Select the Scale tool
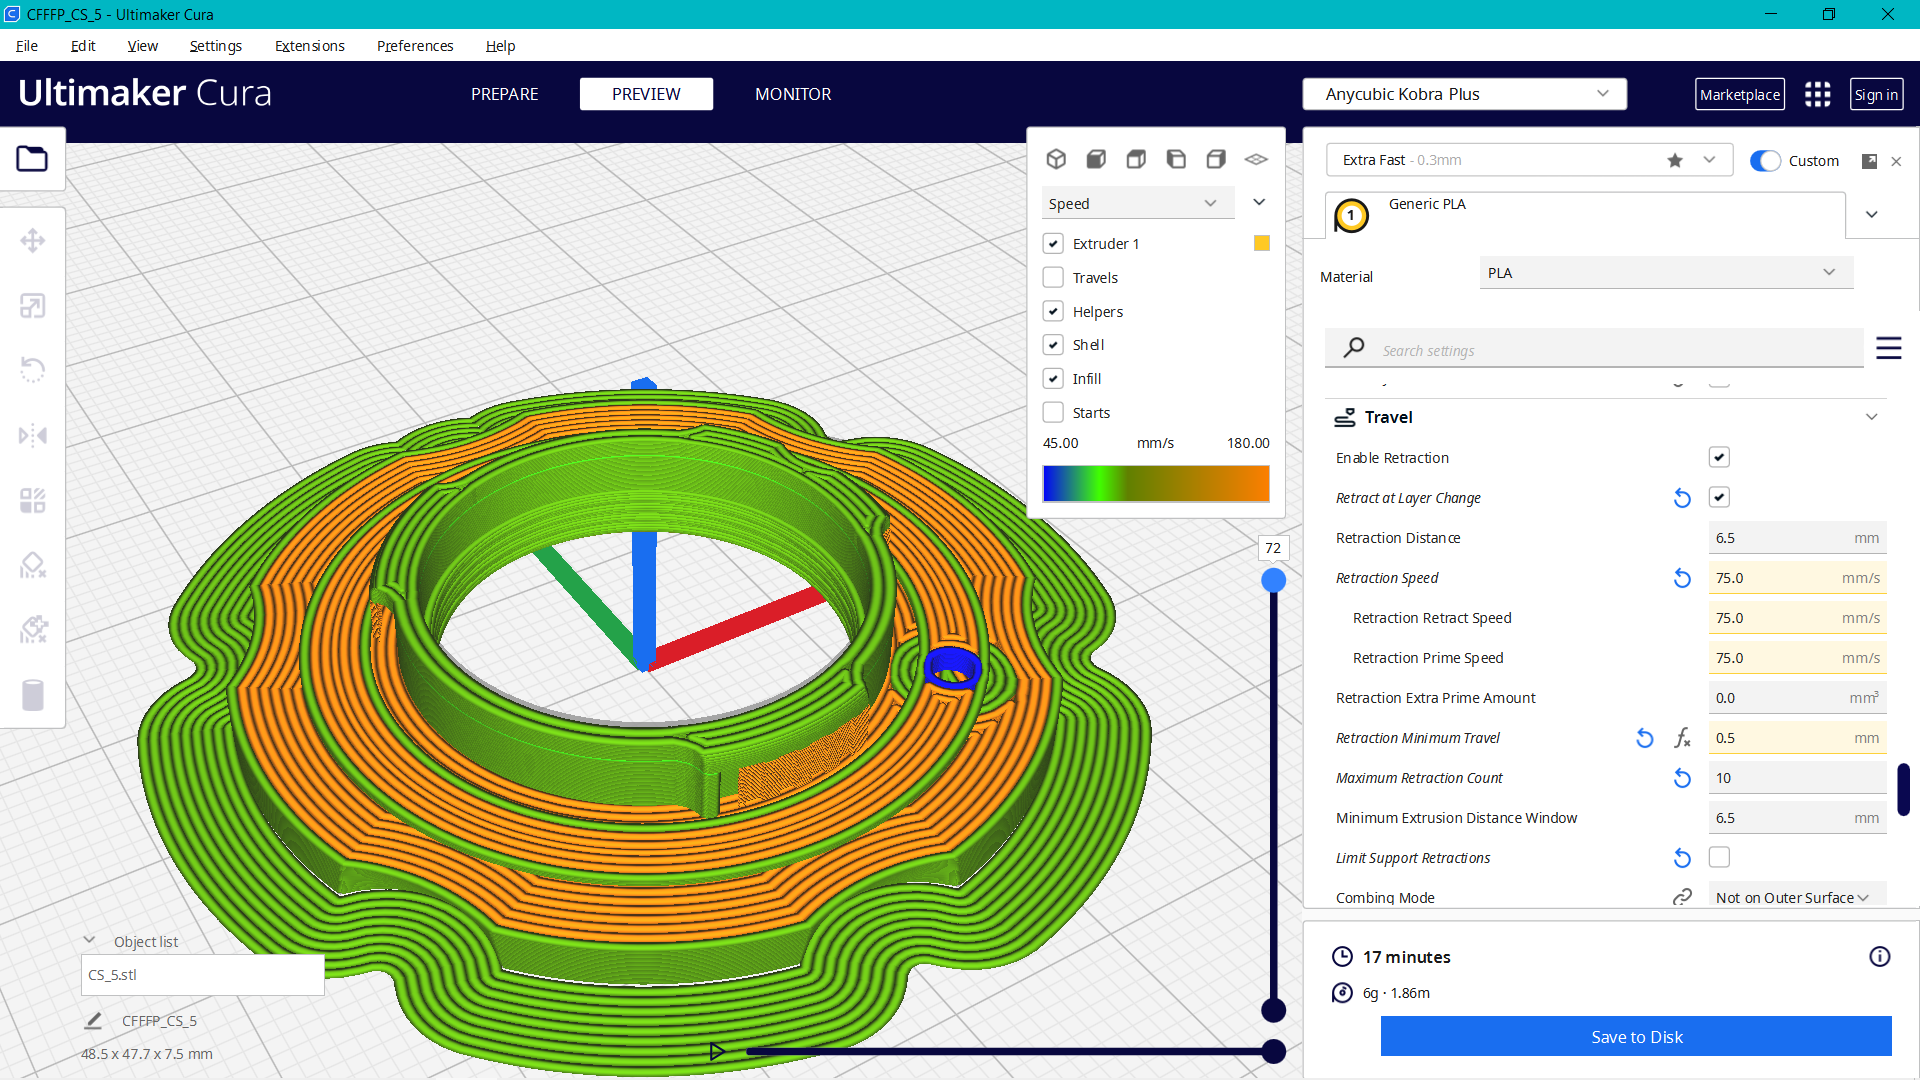Image resolution: width=1920 pixels, height=1080 pixels. [x=33, y=306]
